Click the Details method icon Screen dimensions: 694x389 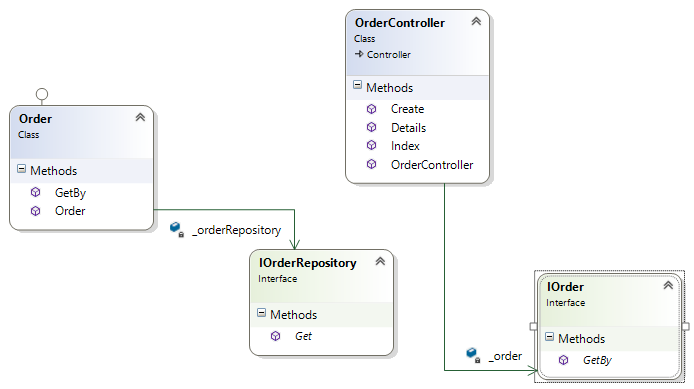pyautogui.click(x=372, y=127)
